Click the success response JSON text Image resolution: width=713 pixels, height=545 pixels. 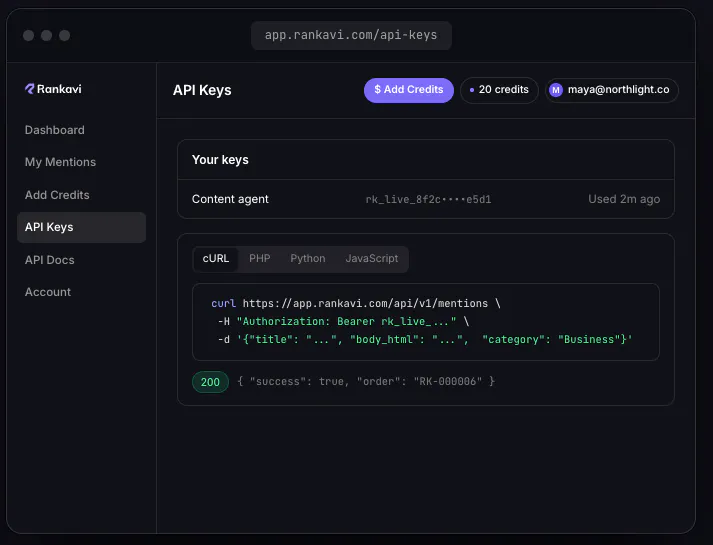pos(366,381)
